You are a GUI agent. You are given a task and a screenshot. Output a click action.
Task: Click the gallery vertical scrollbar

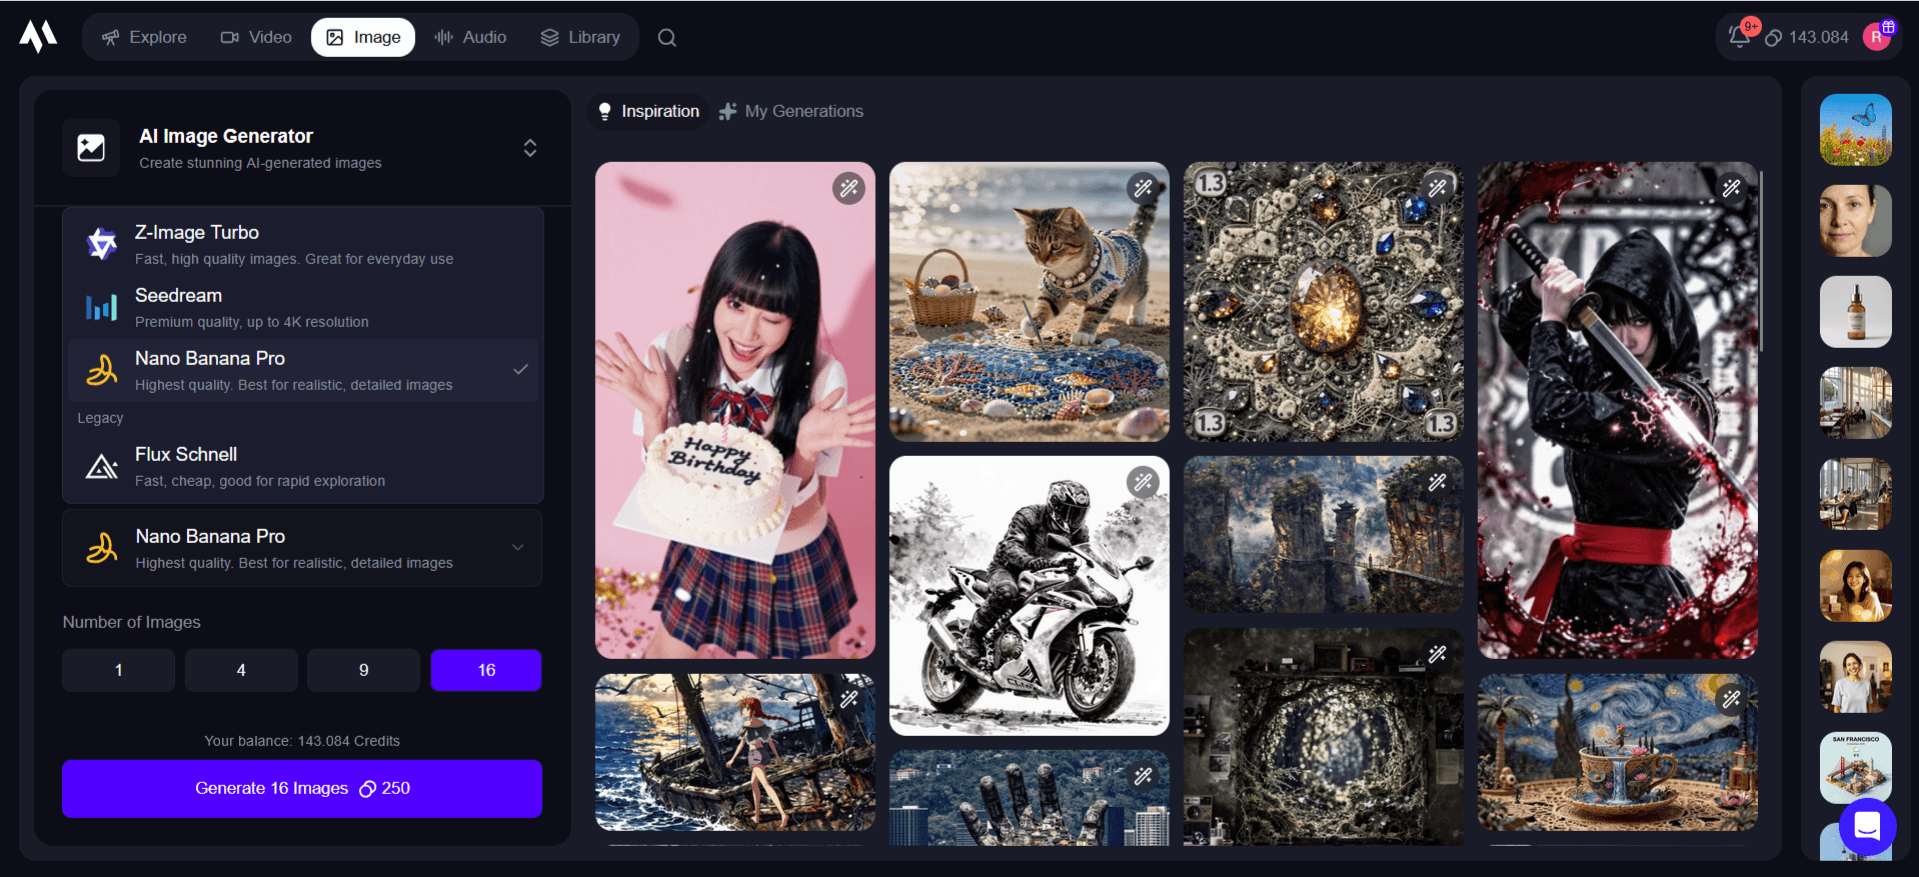pos(1761,260)
